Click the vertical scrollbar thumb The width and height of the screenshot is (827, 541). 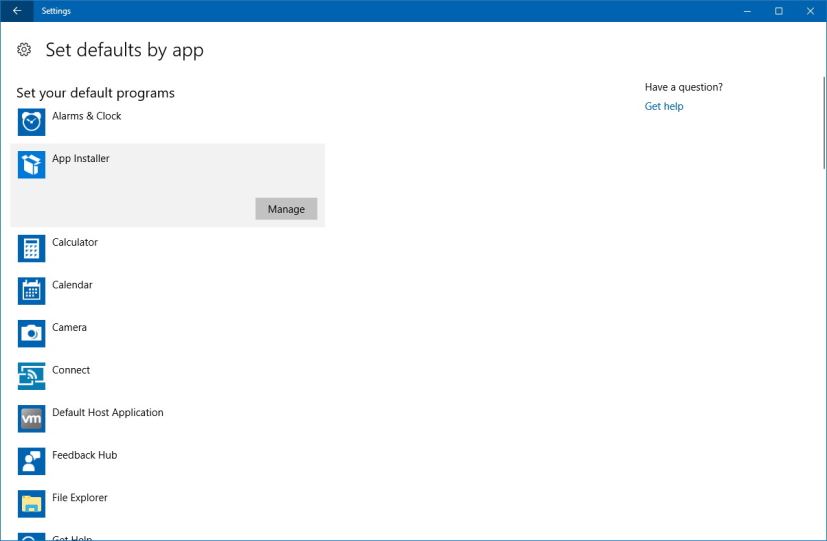(x=824, y=123)
